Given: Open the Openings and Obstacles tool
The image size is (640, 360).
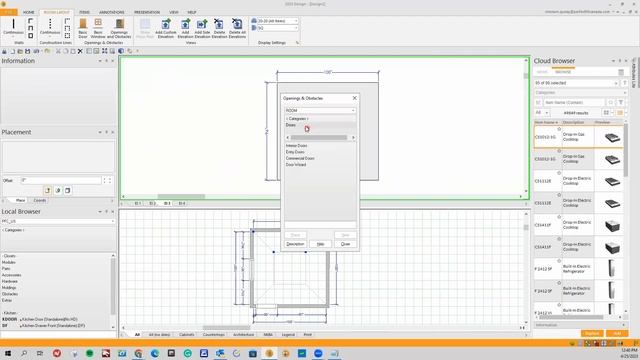Looking at the screenshot, I should (119, 28).
